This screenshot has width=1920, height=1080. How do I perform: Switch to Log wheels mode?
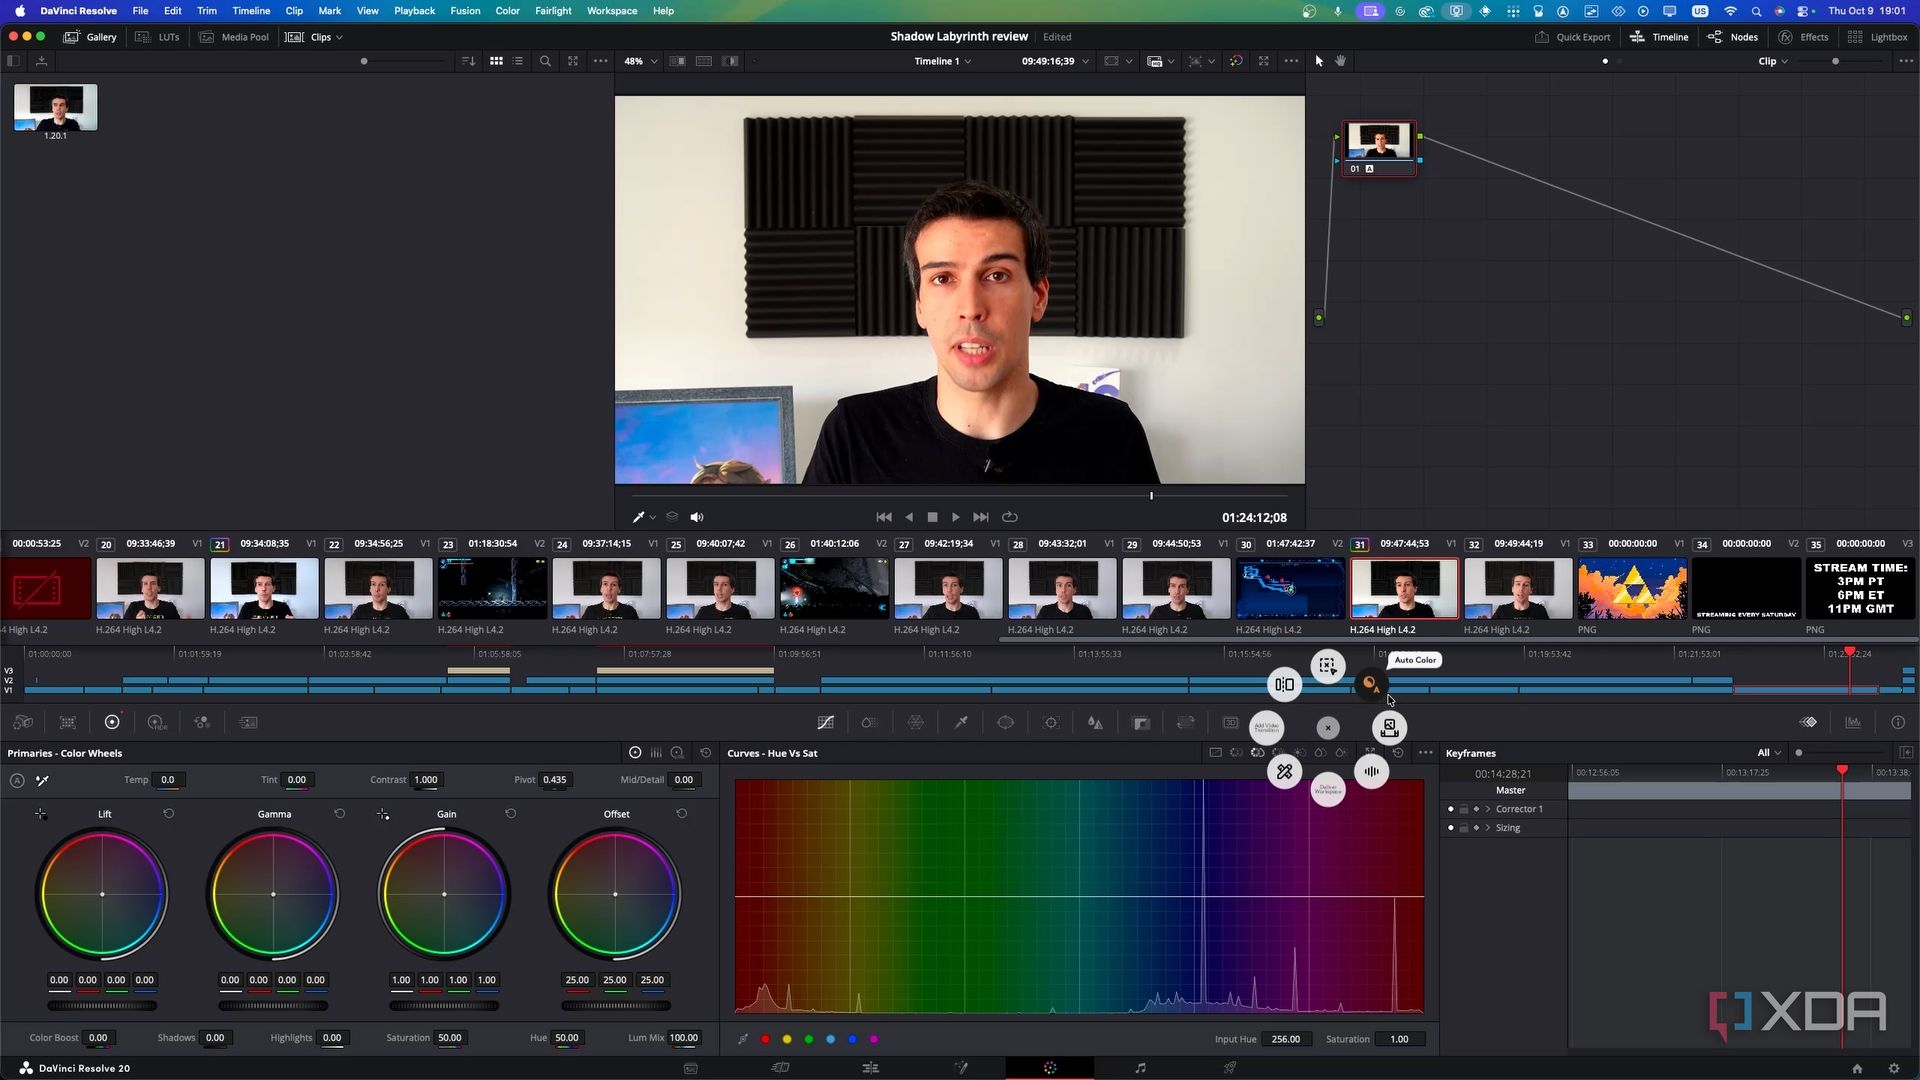pyautogui.click(x=677, y=753)
